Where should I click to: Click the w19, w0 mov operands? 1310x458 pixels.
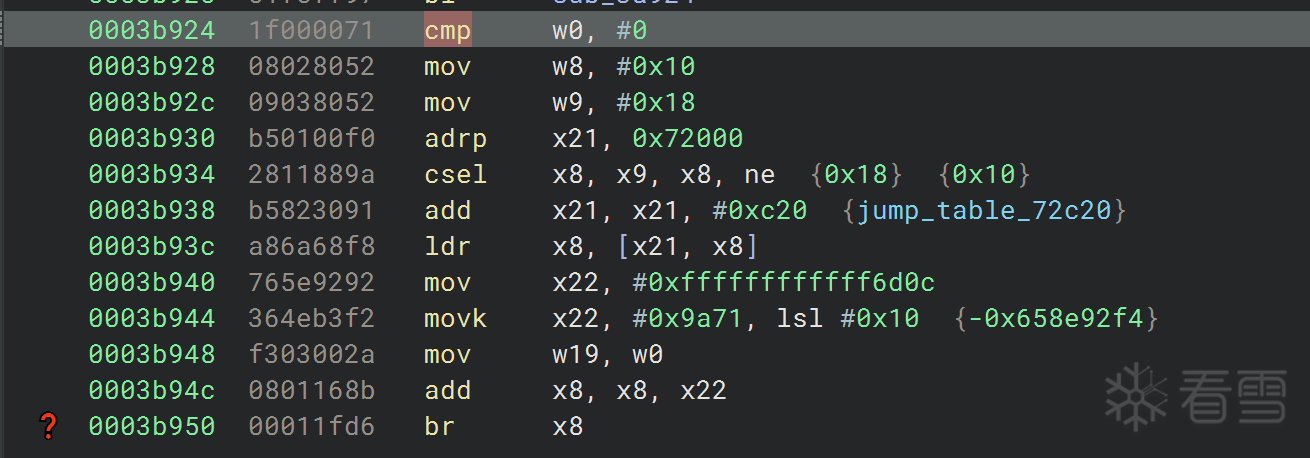point(607,355)
